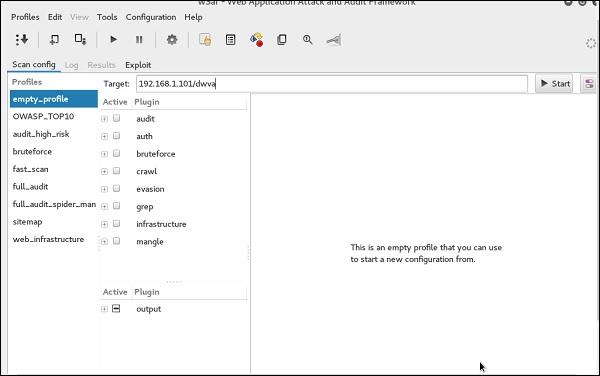Enable the audit plugin checkbox
This screenshot has width=600, height=376.
click(x=116, y=118)
